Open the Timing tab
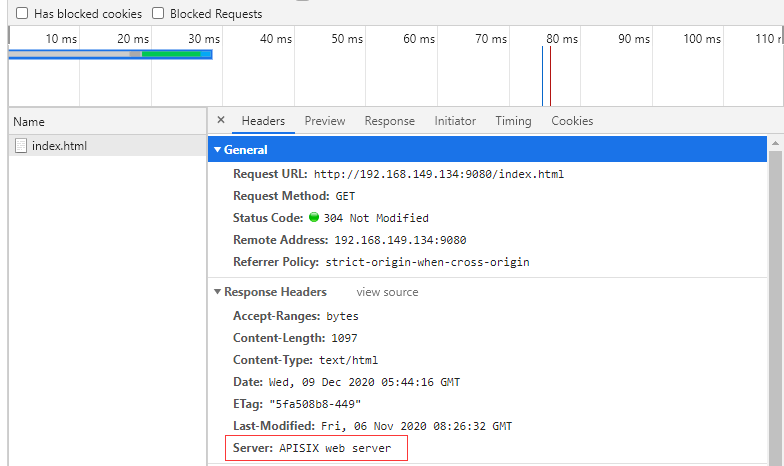The image size is (784, 466). click(x=513, y=121)
